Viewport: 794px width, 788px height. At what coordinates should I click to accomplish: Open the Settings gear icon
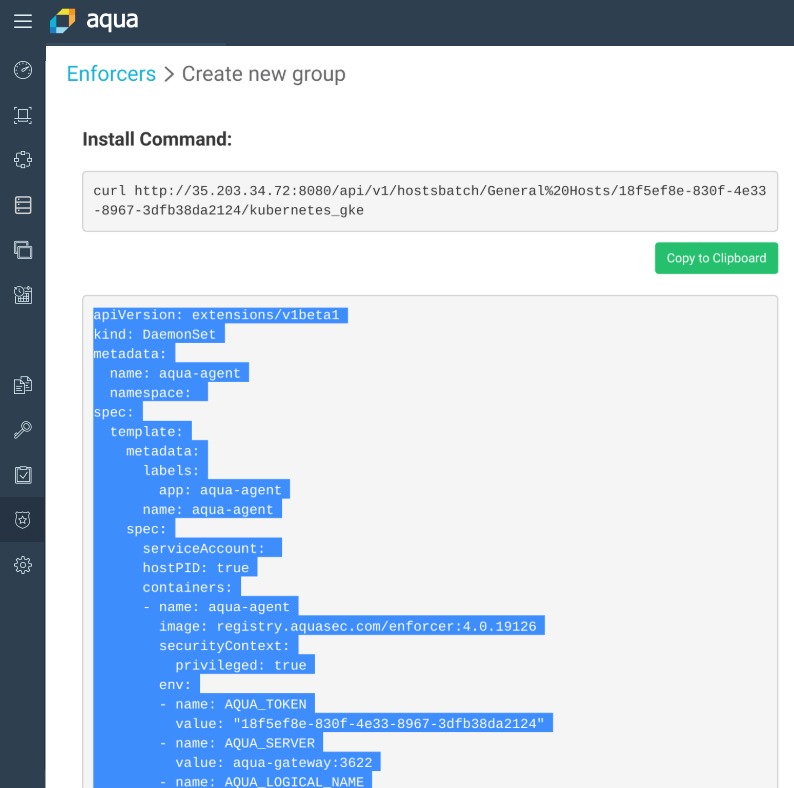coord(23,565)
